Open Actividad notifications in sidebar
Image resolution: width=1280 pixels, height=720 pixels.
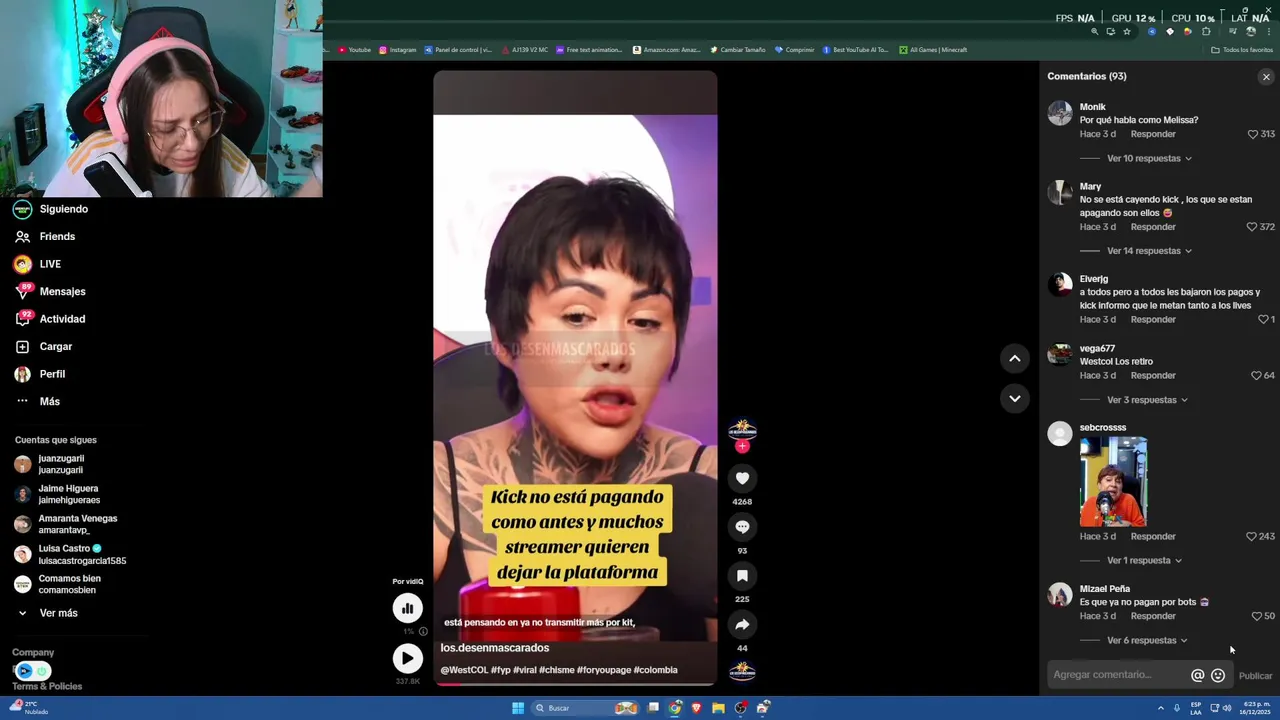[x=62, y=319]
